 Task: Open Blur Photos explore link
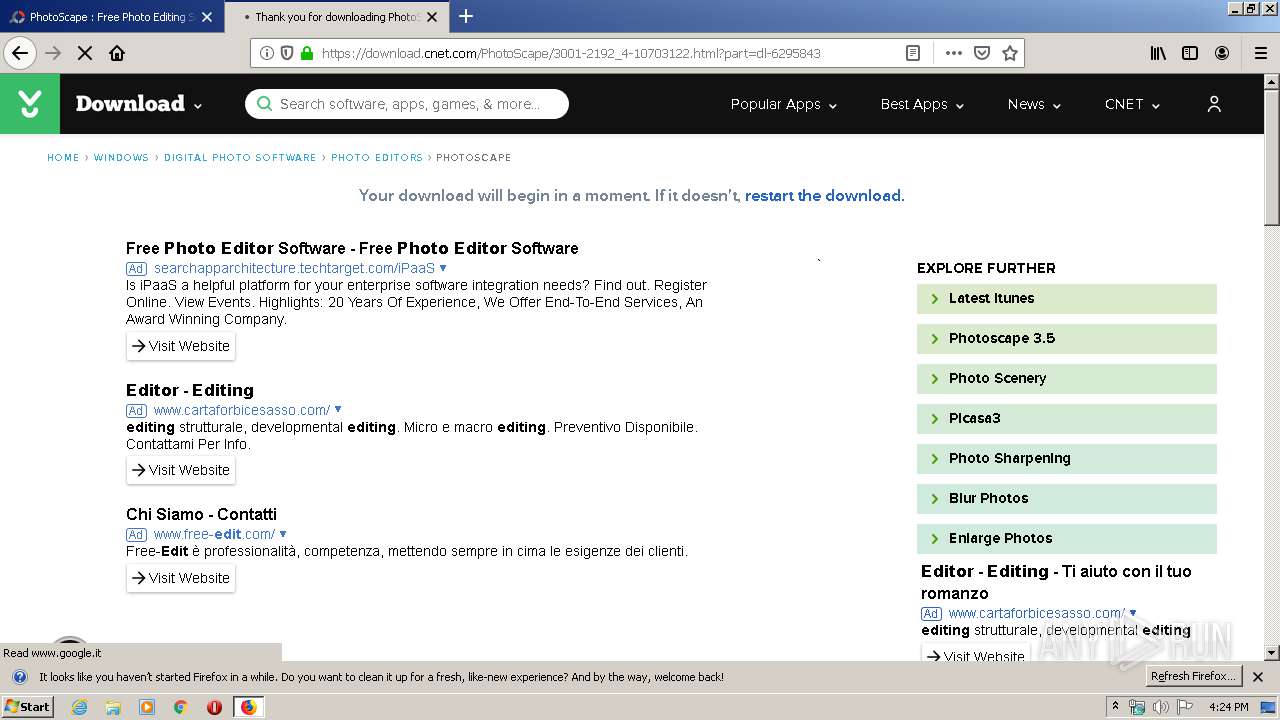coord(1067,498)
